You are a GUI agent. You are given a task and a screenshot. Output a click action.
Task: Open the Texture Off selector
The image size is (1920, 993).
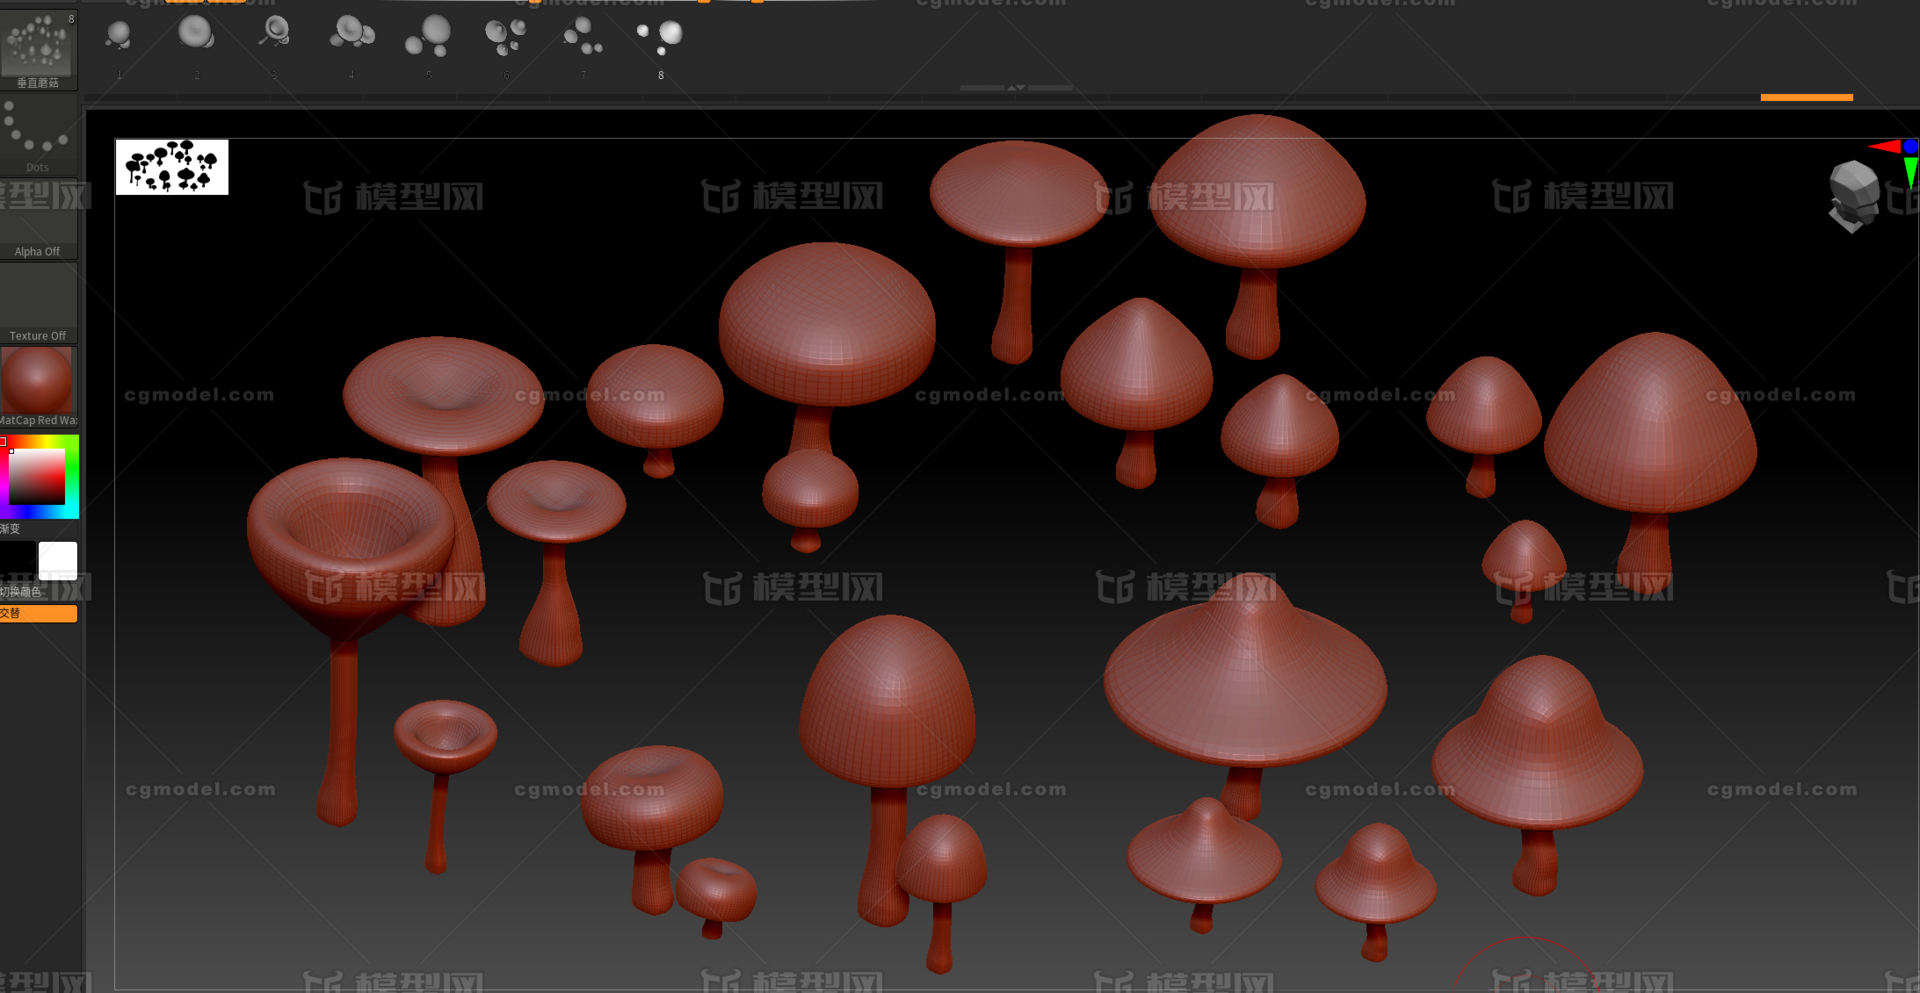[38, 304]
